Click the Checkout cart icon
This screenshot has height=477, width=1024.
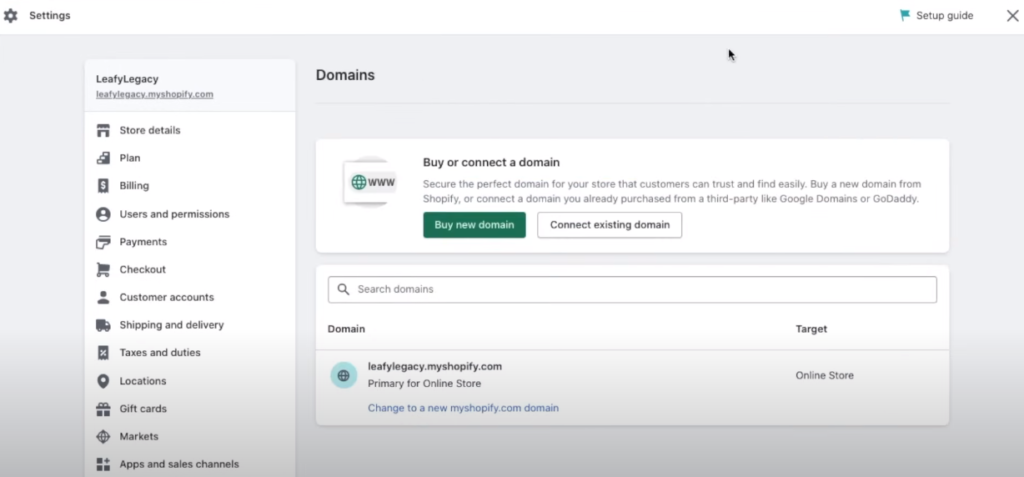pyautogui.click(x=103, y=270)
